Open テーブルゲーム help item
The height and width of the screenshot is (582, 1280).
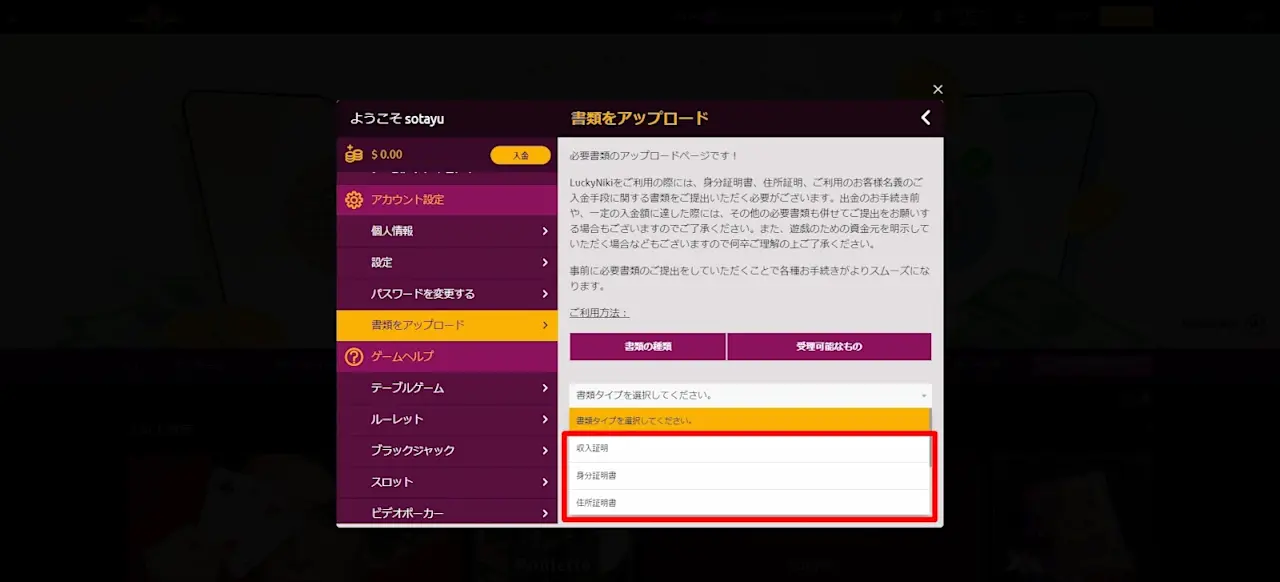point(447,388)
